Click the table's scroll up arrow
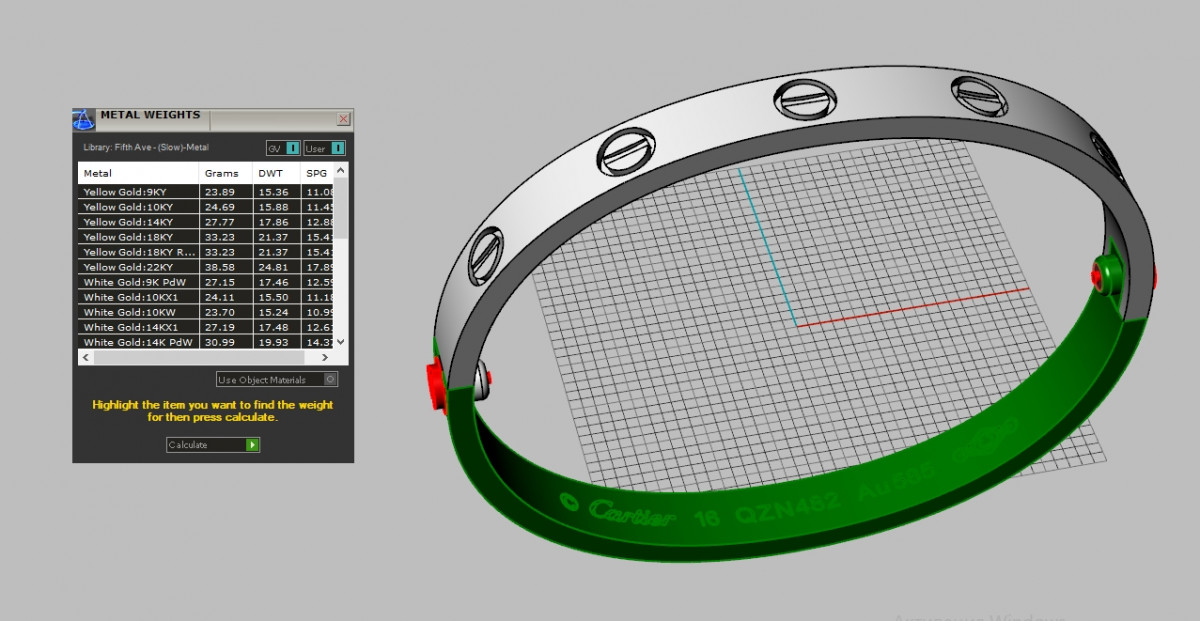 click(341, 171)
